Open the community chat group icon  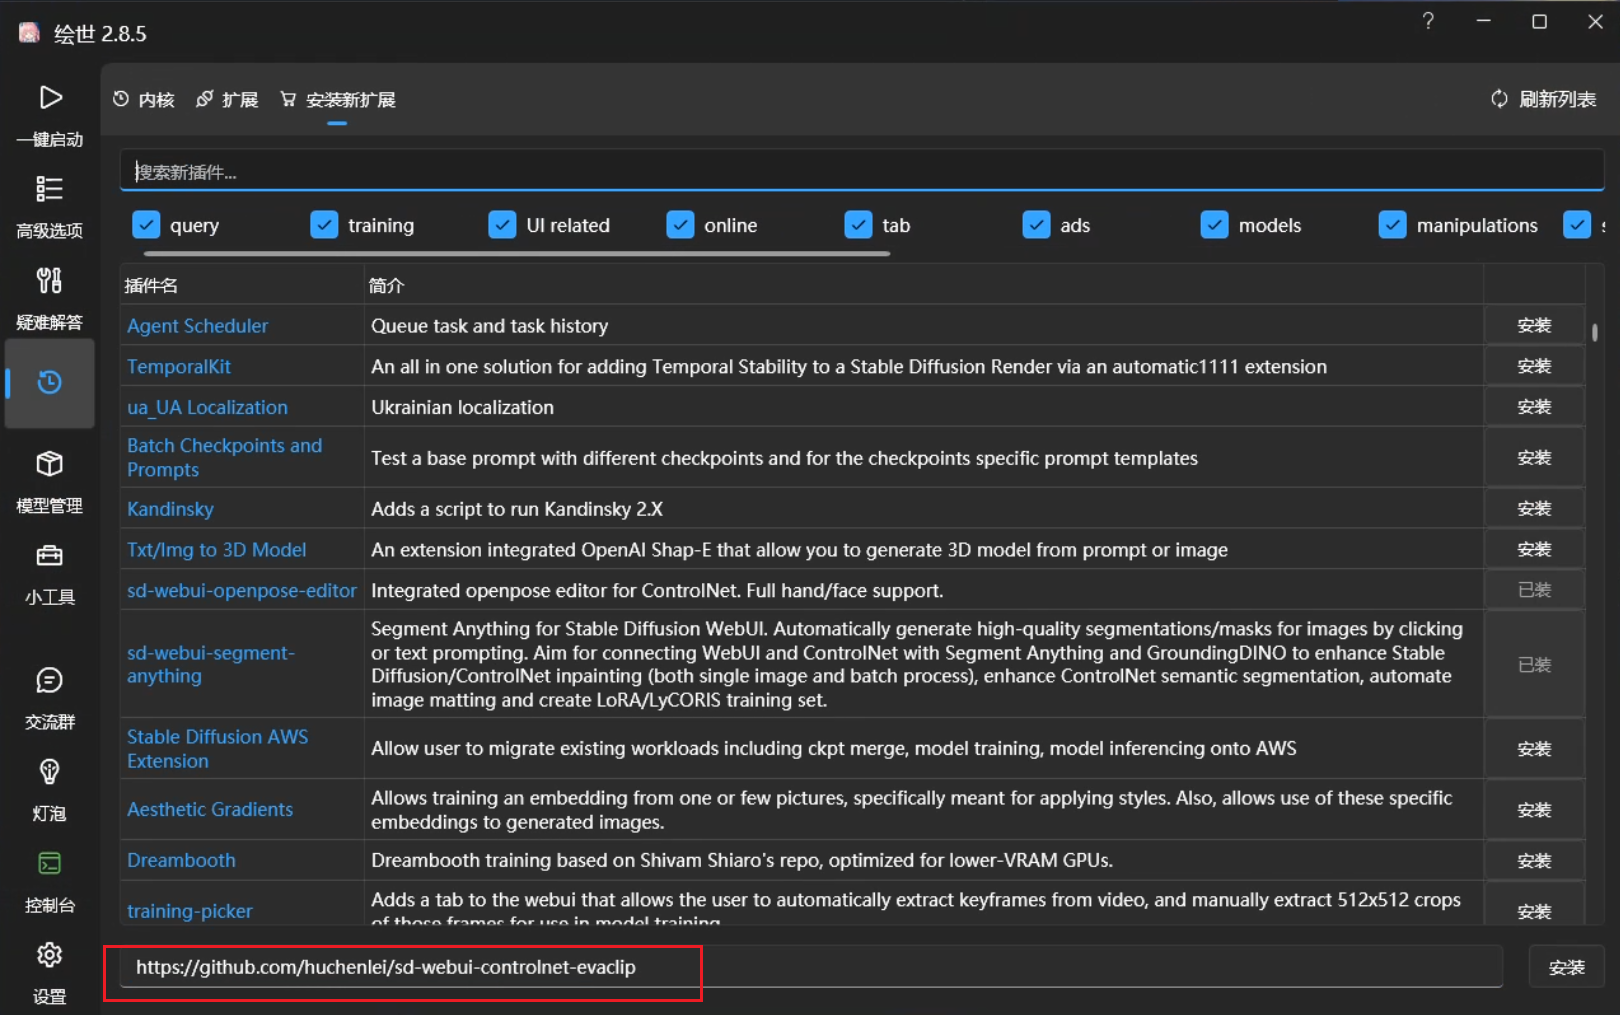coord(49,680)
